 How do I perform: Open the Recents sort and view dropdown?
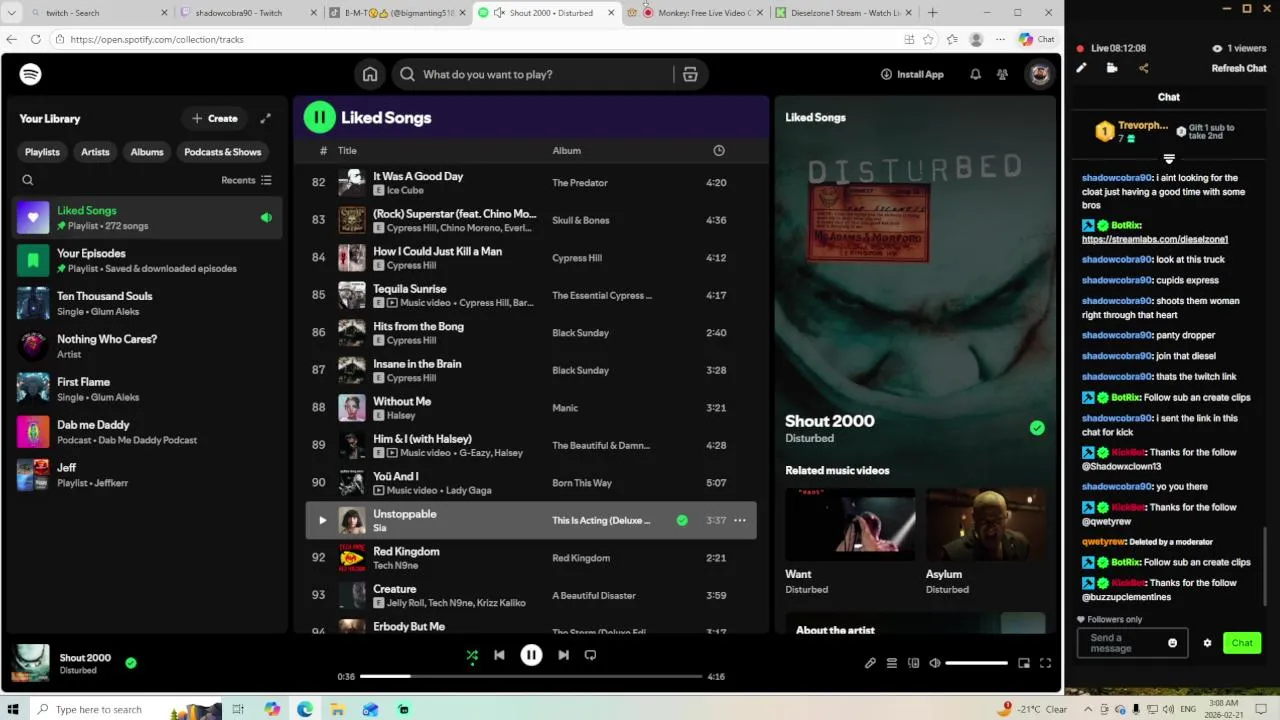click(x=246, y=180)
